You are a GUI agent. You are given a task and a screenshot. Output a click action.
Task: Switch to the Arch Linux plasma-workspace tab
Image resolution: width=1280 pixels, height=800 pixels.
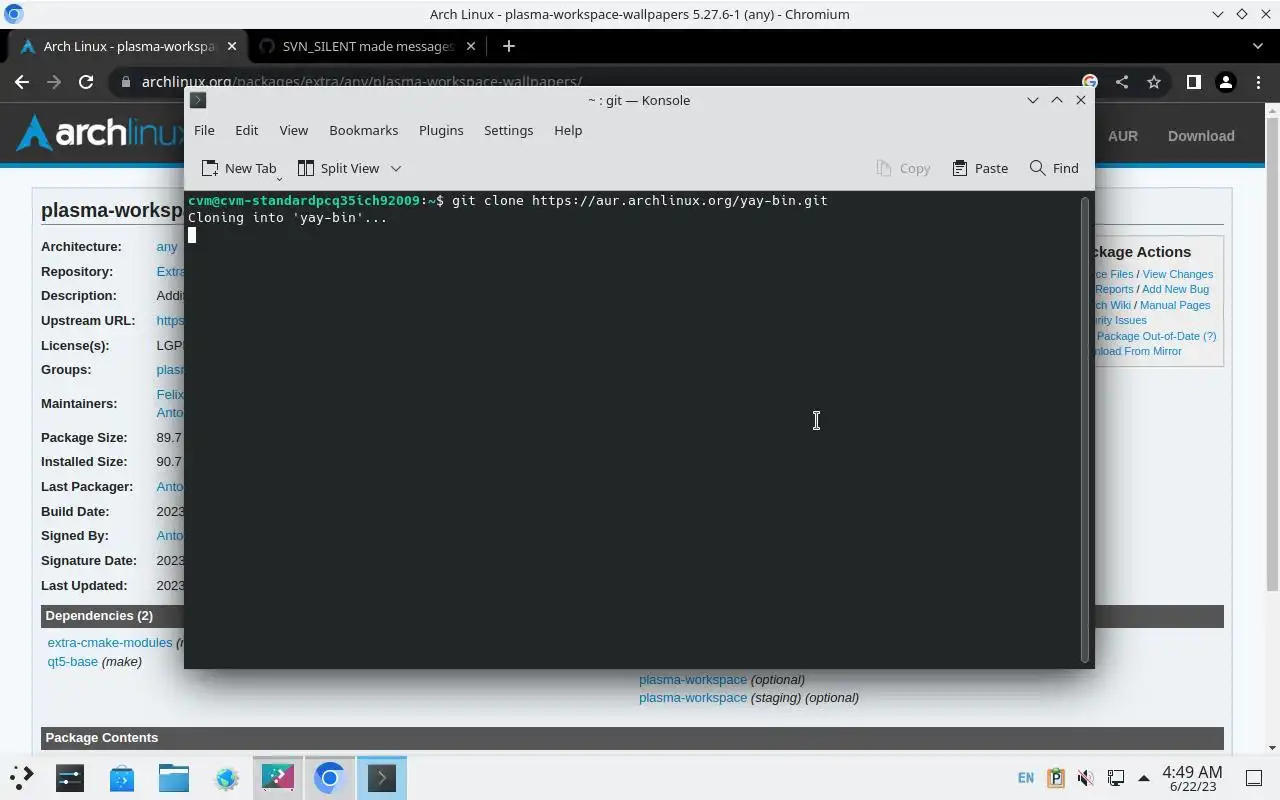tap(128, 46)
